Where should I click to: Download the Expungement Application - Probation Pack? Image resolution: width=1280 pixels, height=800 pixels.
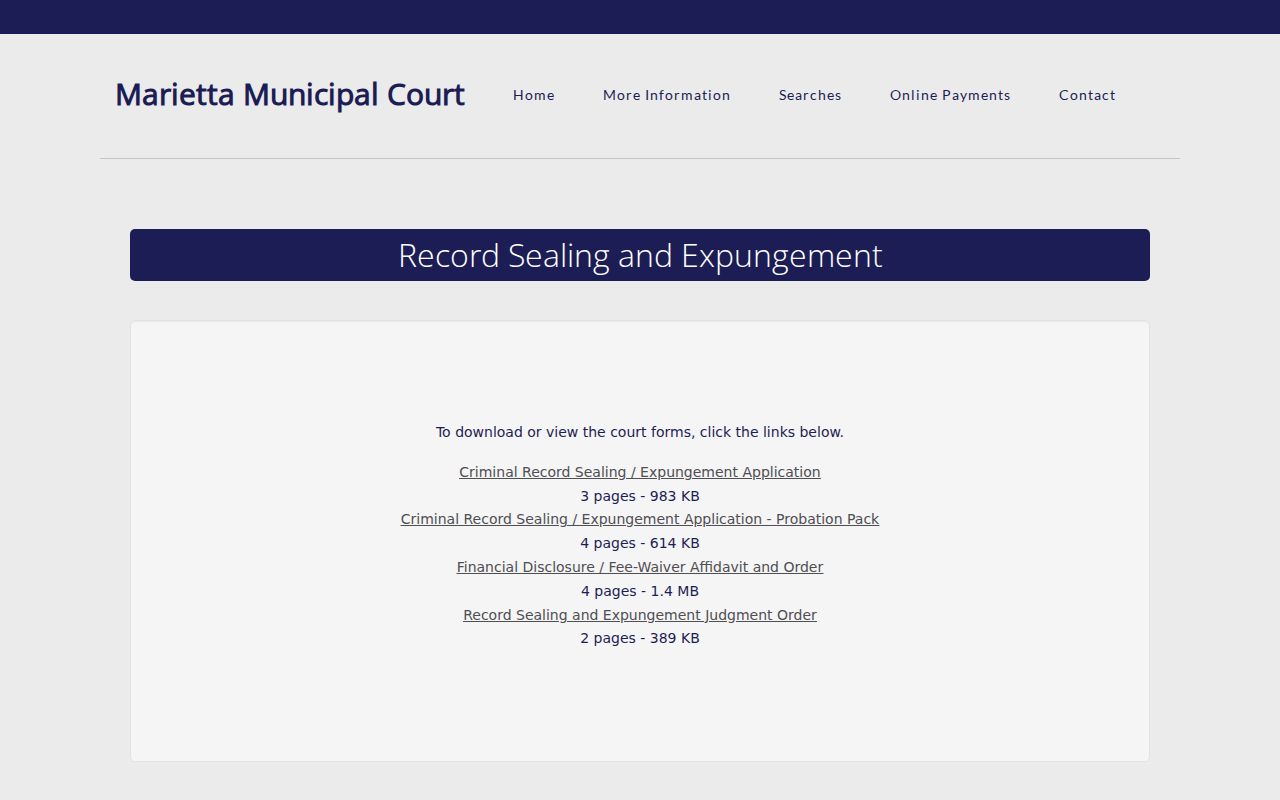tap(640, 519)
